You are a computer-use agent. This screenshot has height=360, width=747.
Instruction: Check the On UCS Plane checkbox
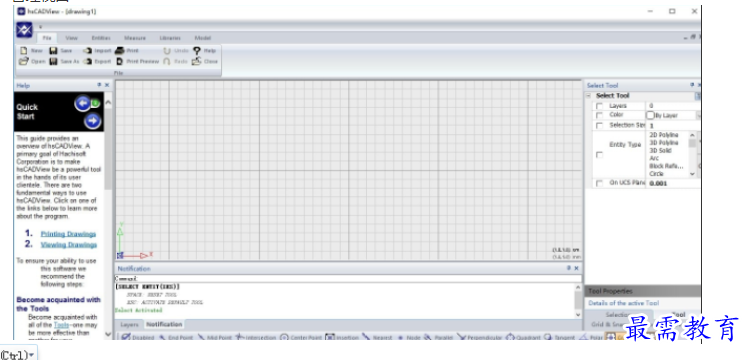pyautogui.click(x=599, y=184)
